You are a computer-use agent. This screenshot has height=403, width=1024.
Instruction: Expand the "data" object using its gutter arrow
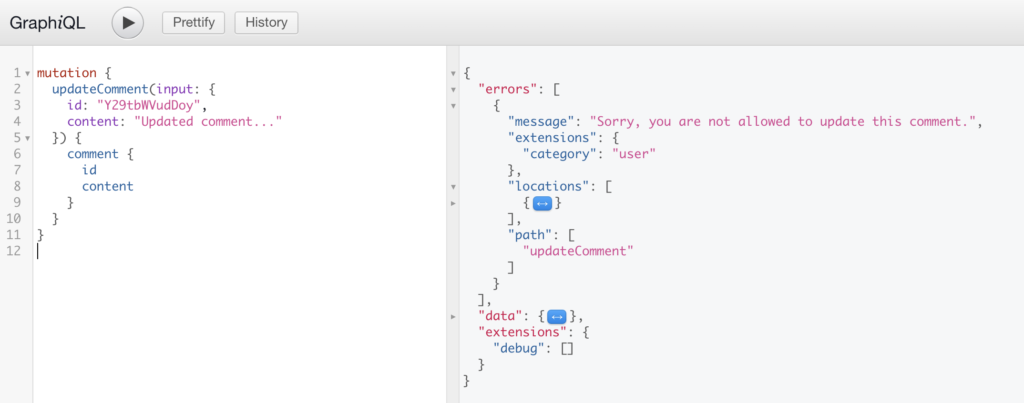tap(454, 316)
